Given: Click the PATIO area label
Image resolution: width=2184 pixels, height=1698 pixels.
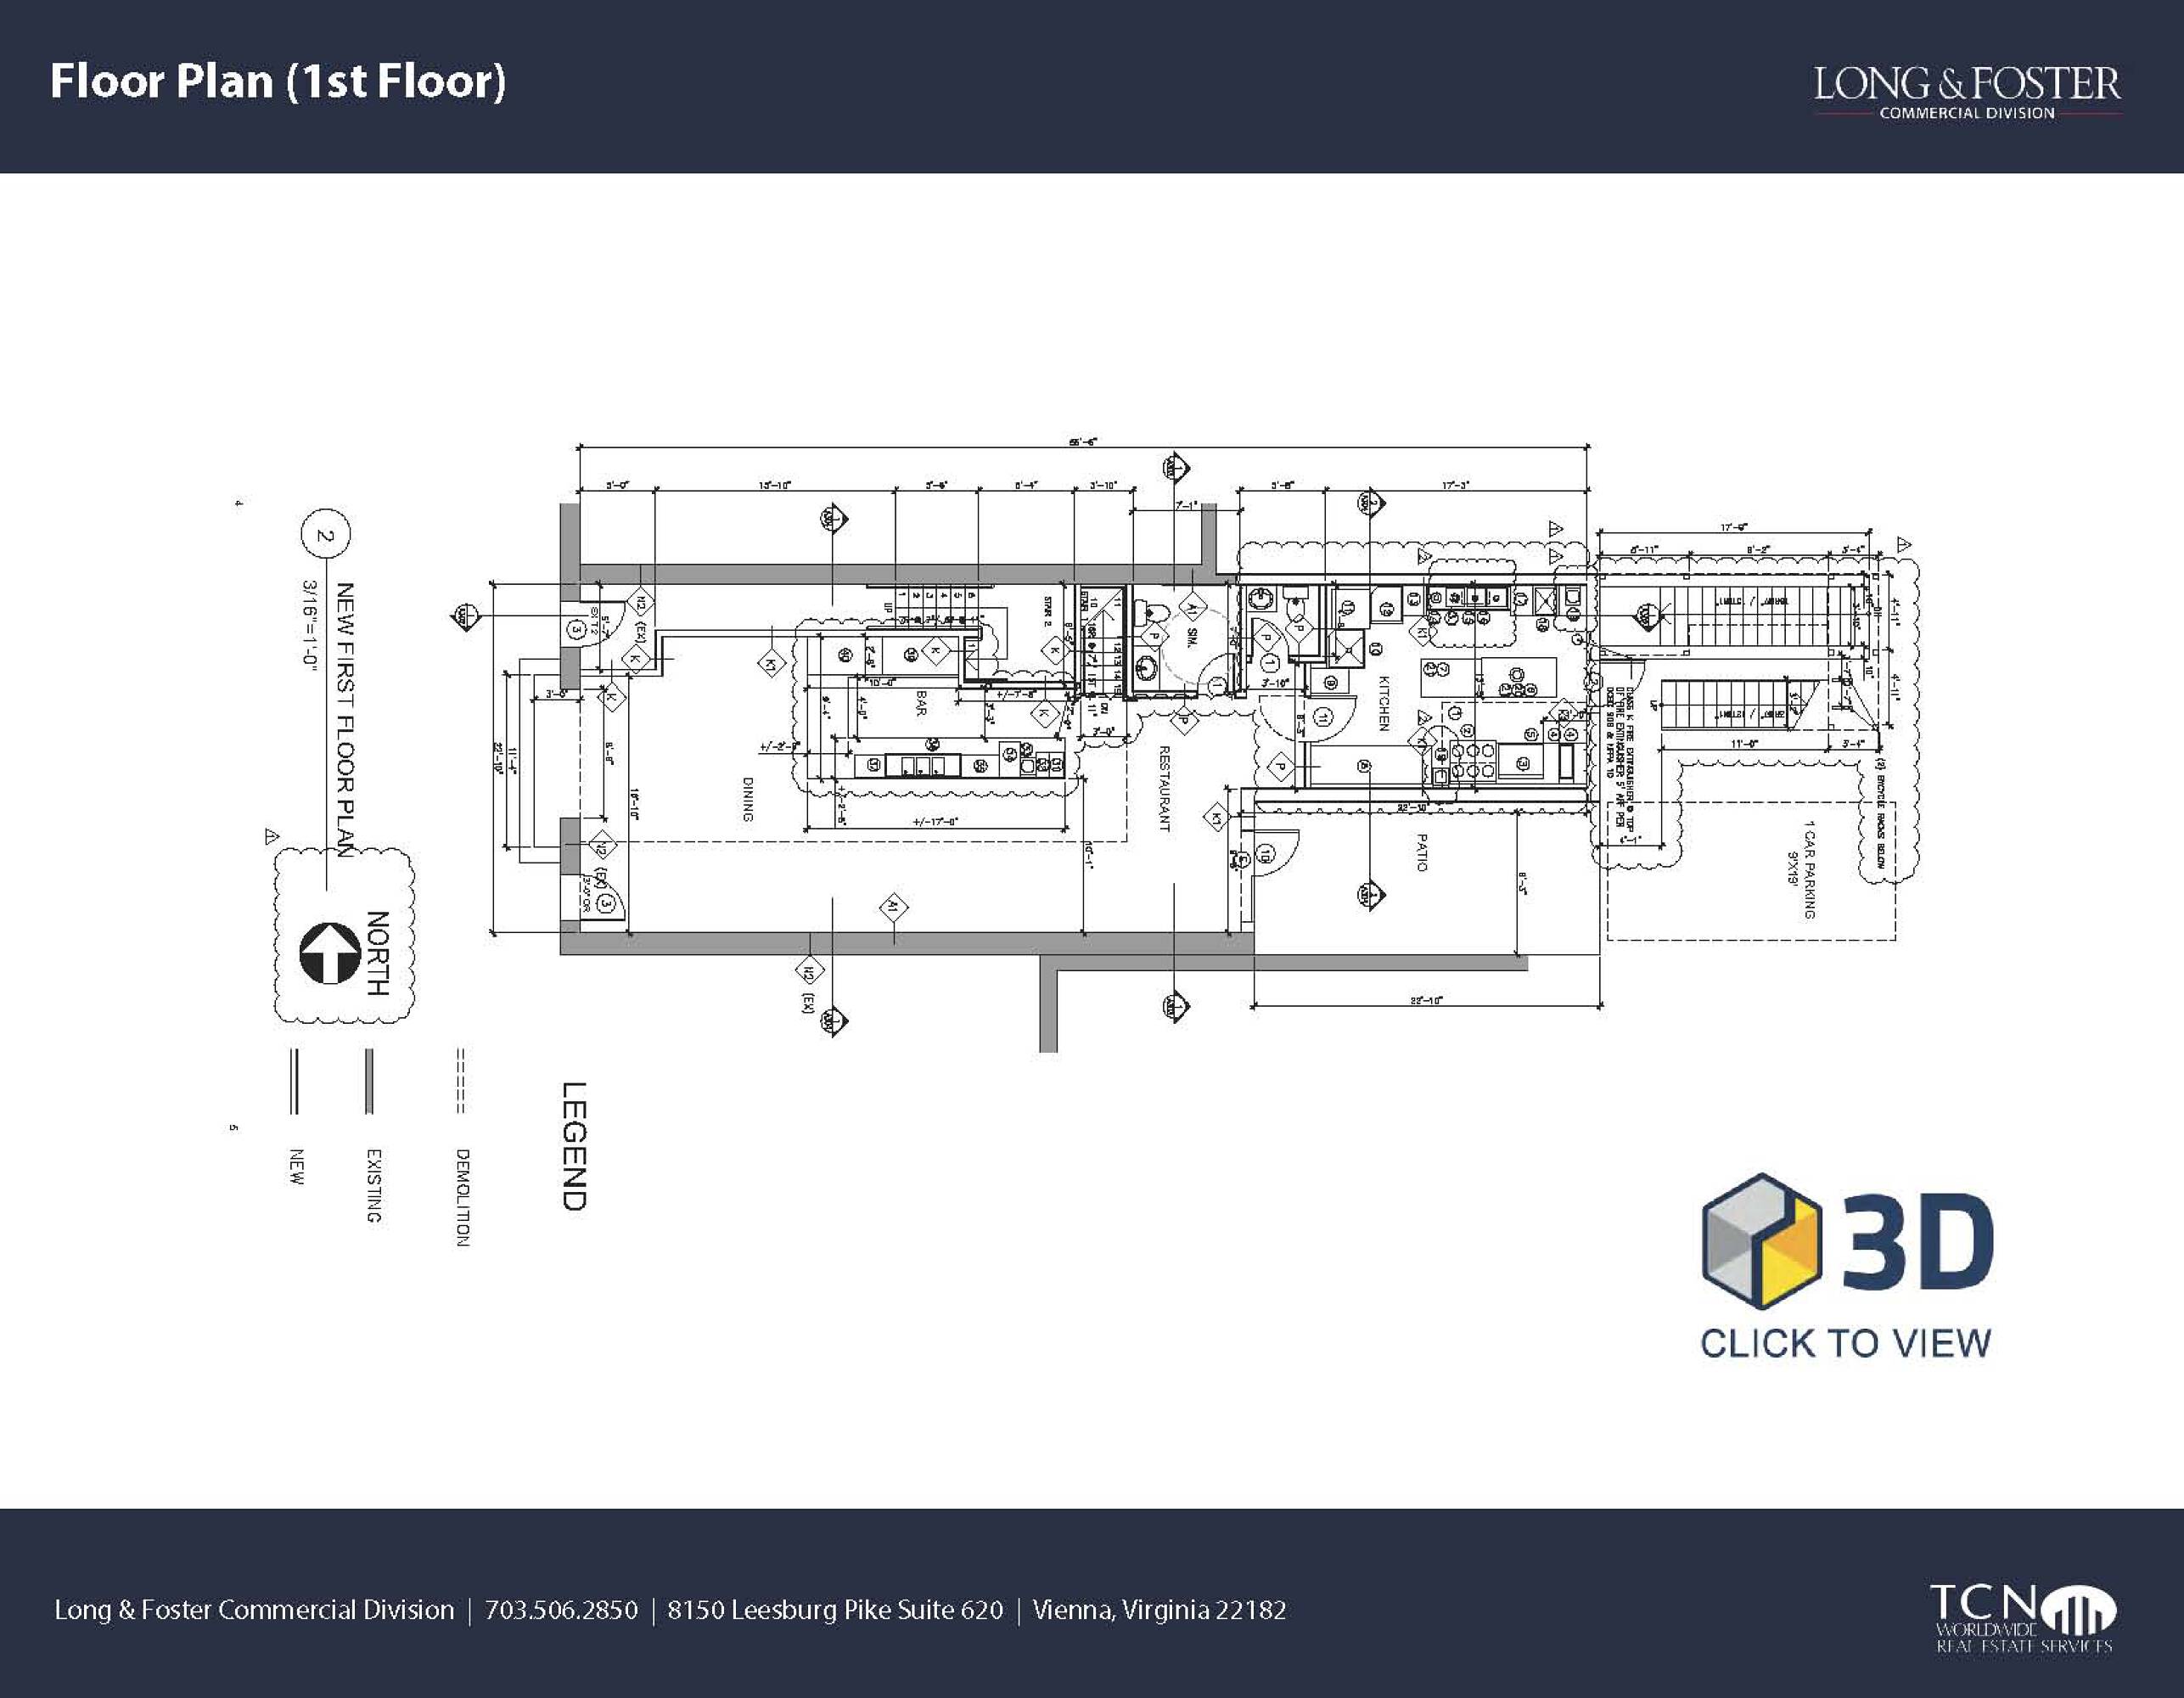Looking at the screenshot, I should click(1421, 852).
